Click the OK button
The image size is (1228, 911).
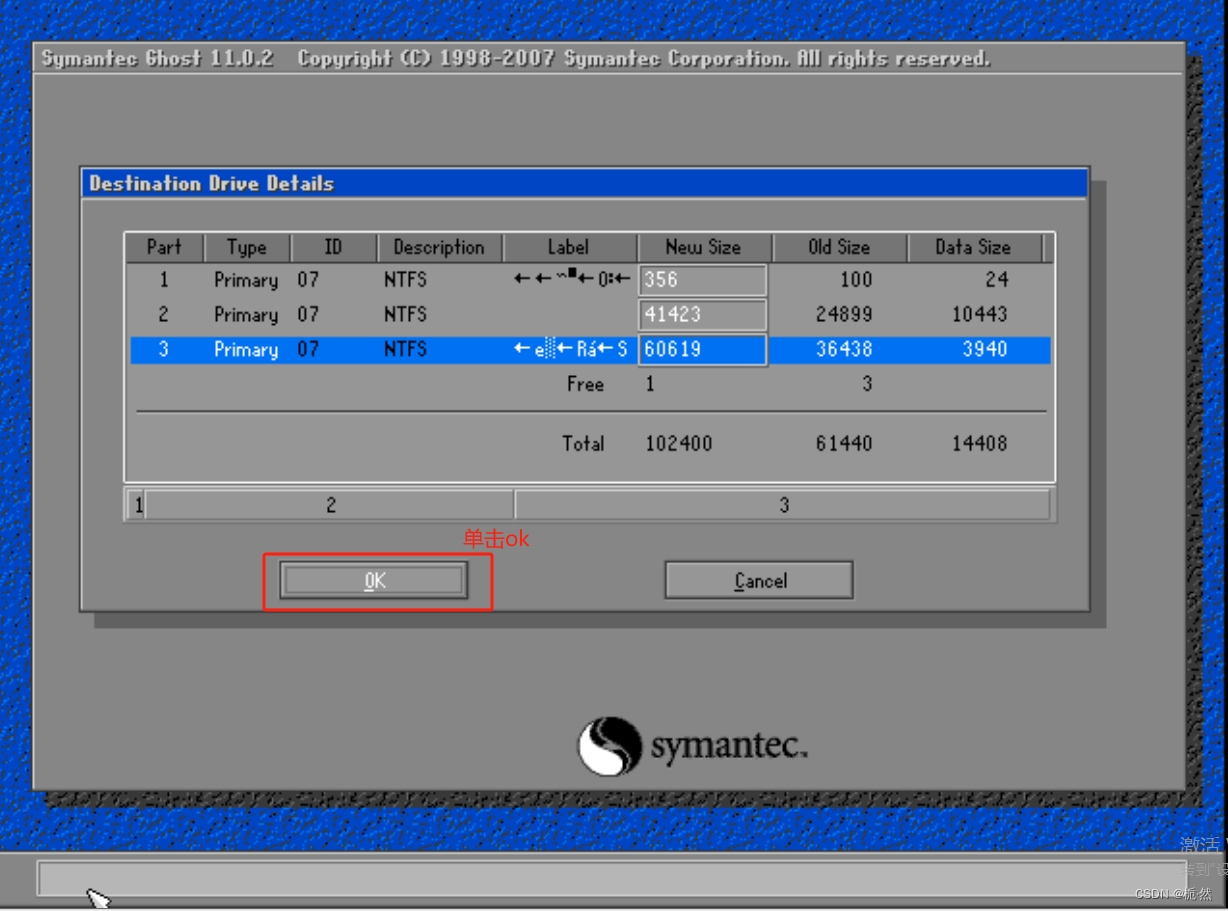coord(374,580)
